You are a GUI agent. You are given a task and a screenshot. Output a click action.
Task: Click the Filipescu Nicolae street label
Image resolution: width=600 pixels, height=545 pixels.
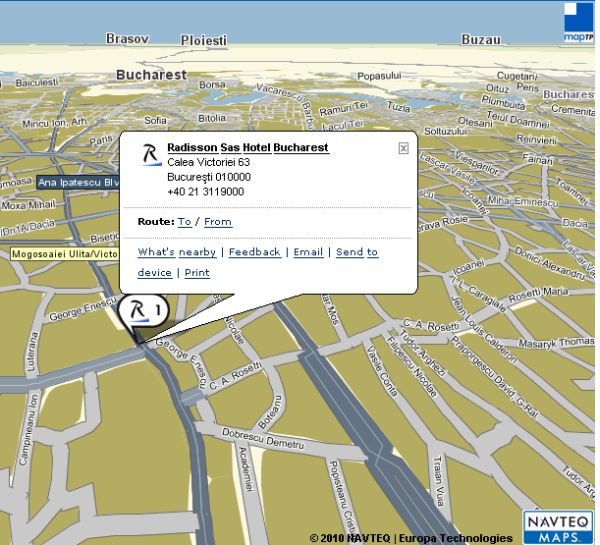point(412,366)
